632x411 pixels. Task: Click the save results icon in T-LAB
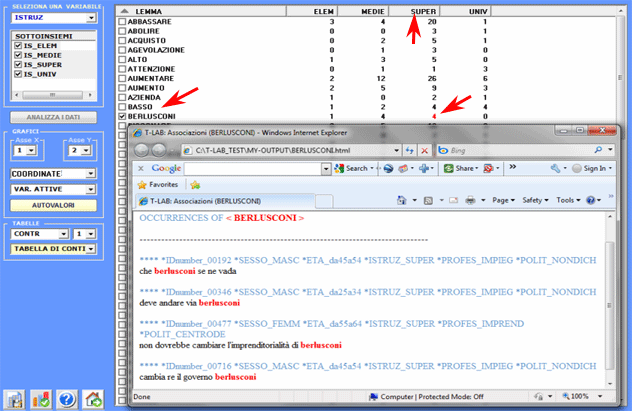[15, 399]
